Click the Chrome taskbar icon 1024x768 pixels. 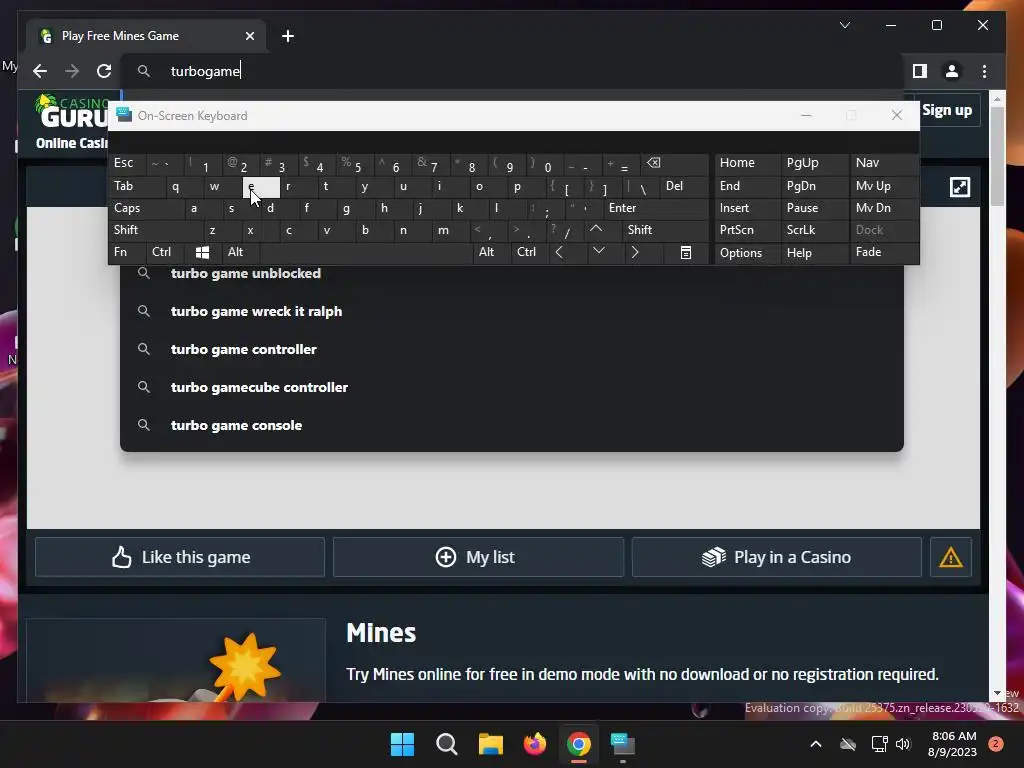[x=579, y=744]
